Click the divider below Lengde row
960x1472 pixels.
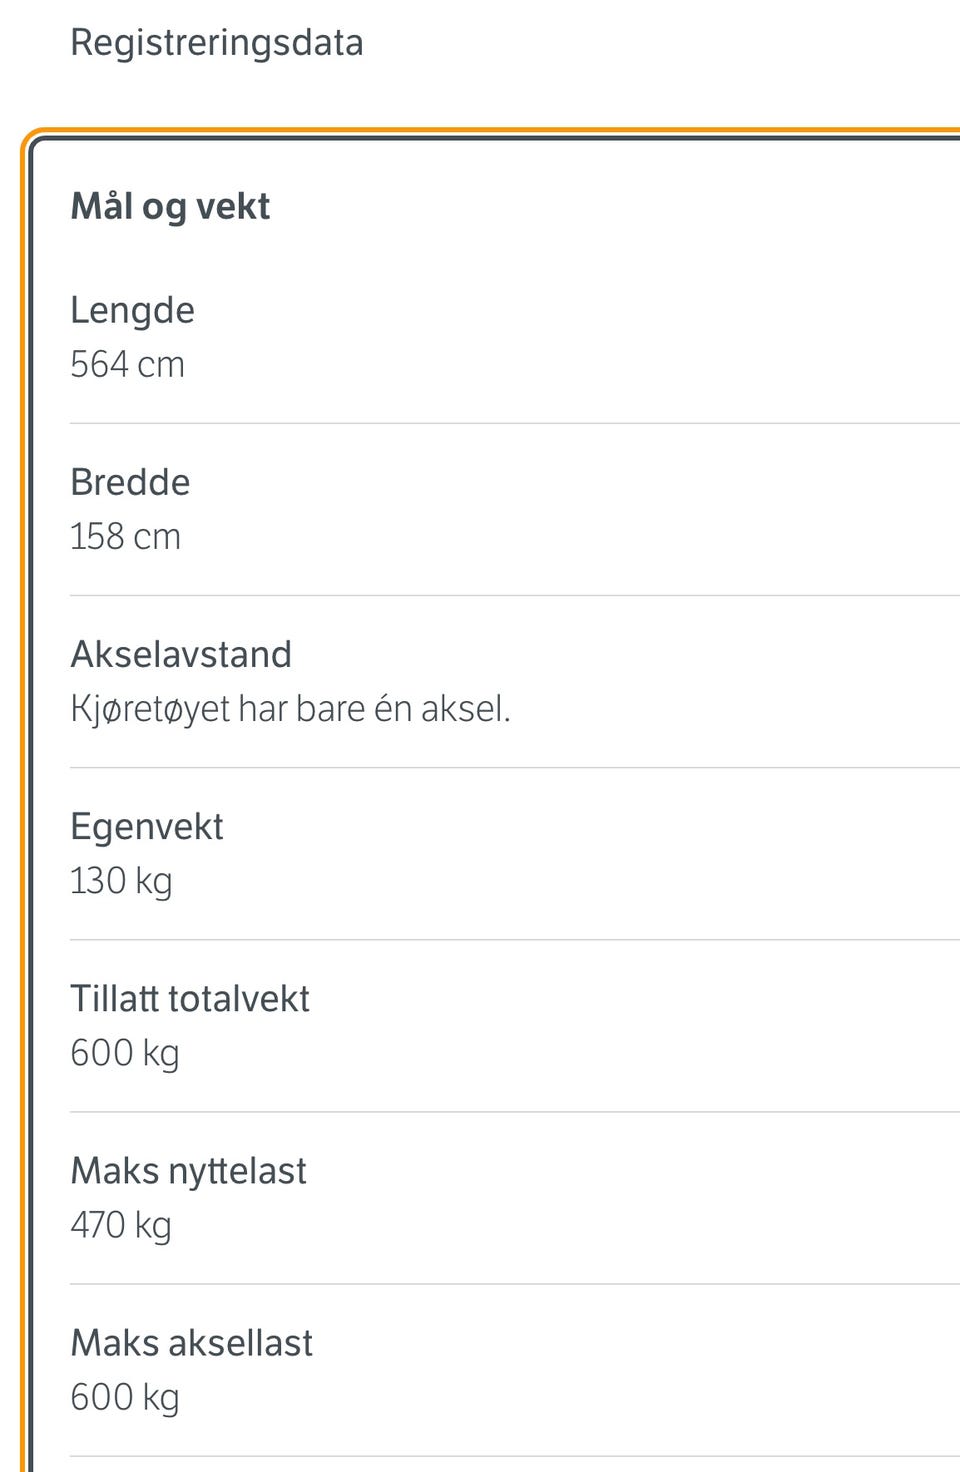point(515,423)
